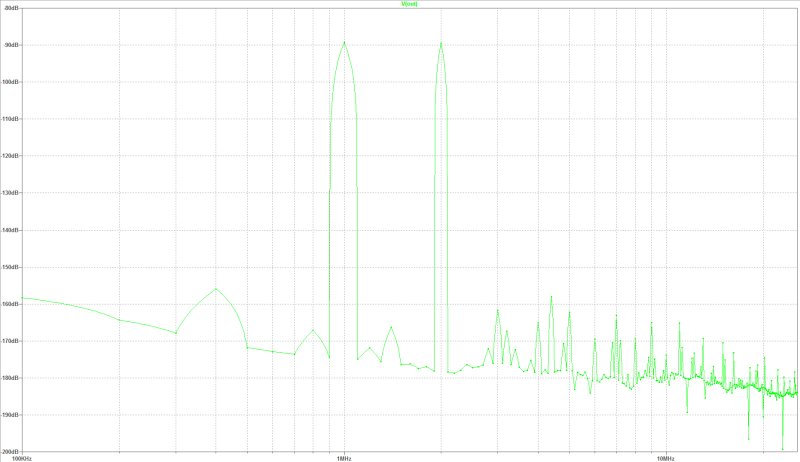Click the -140dB axis label

pos(10,230)
